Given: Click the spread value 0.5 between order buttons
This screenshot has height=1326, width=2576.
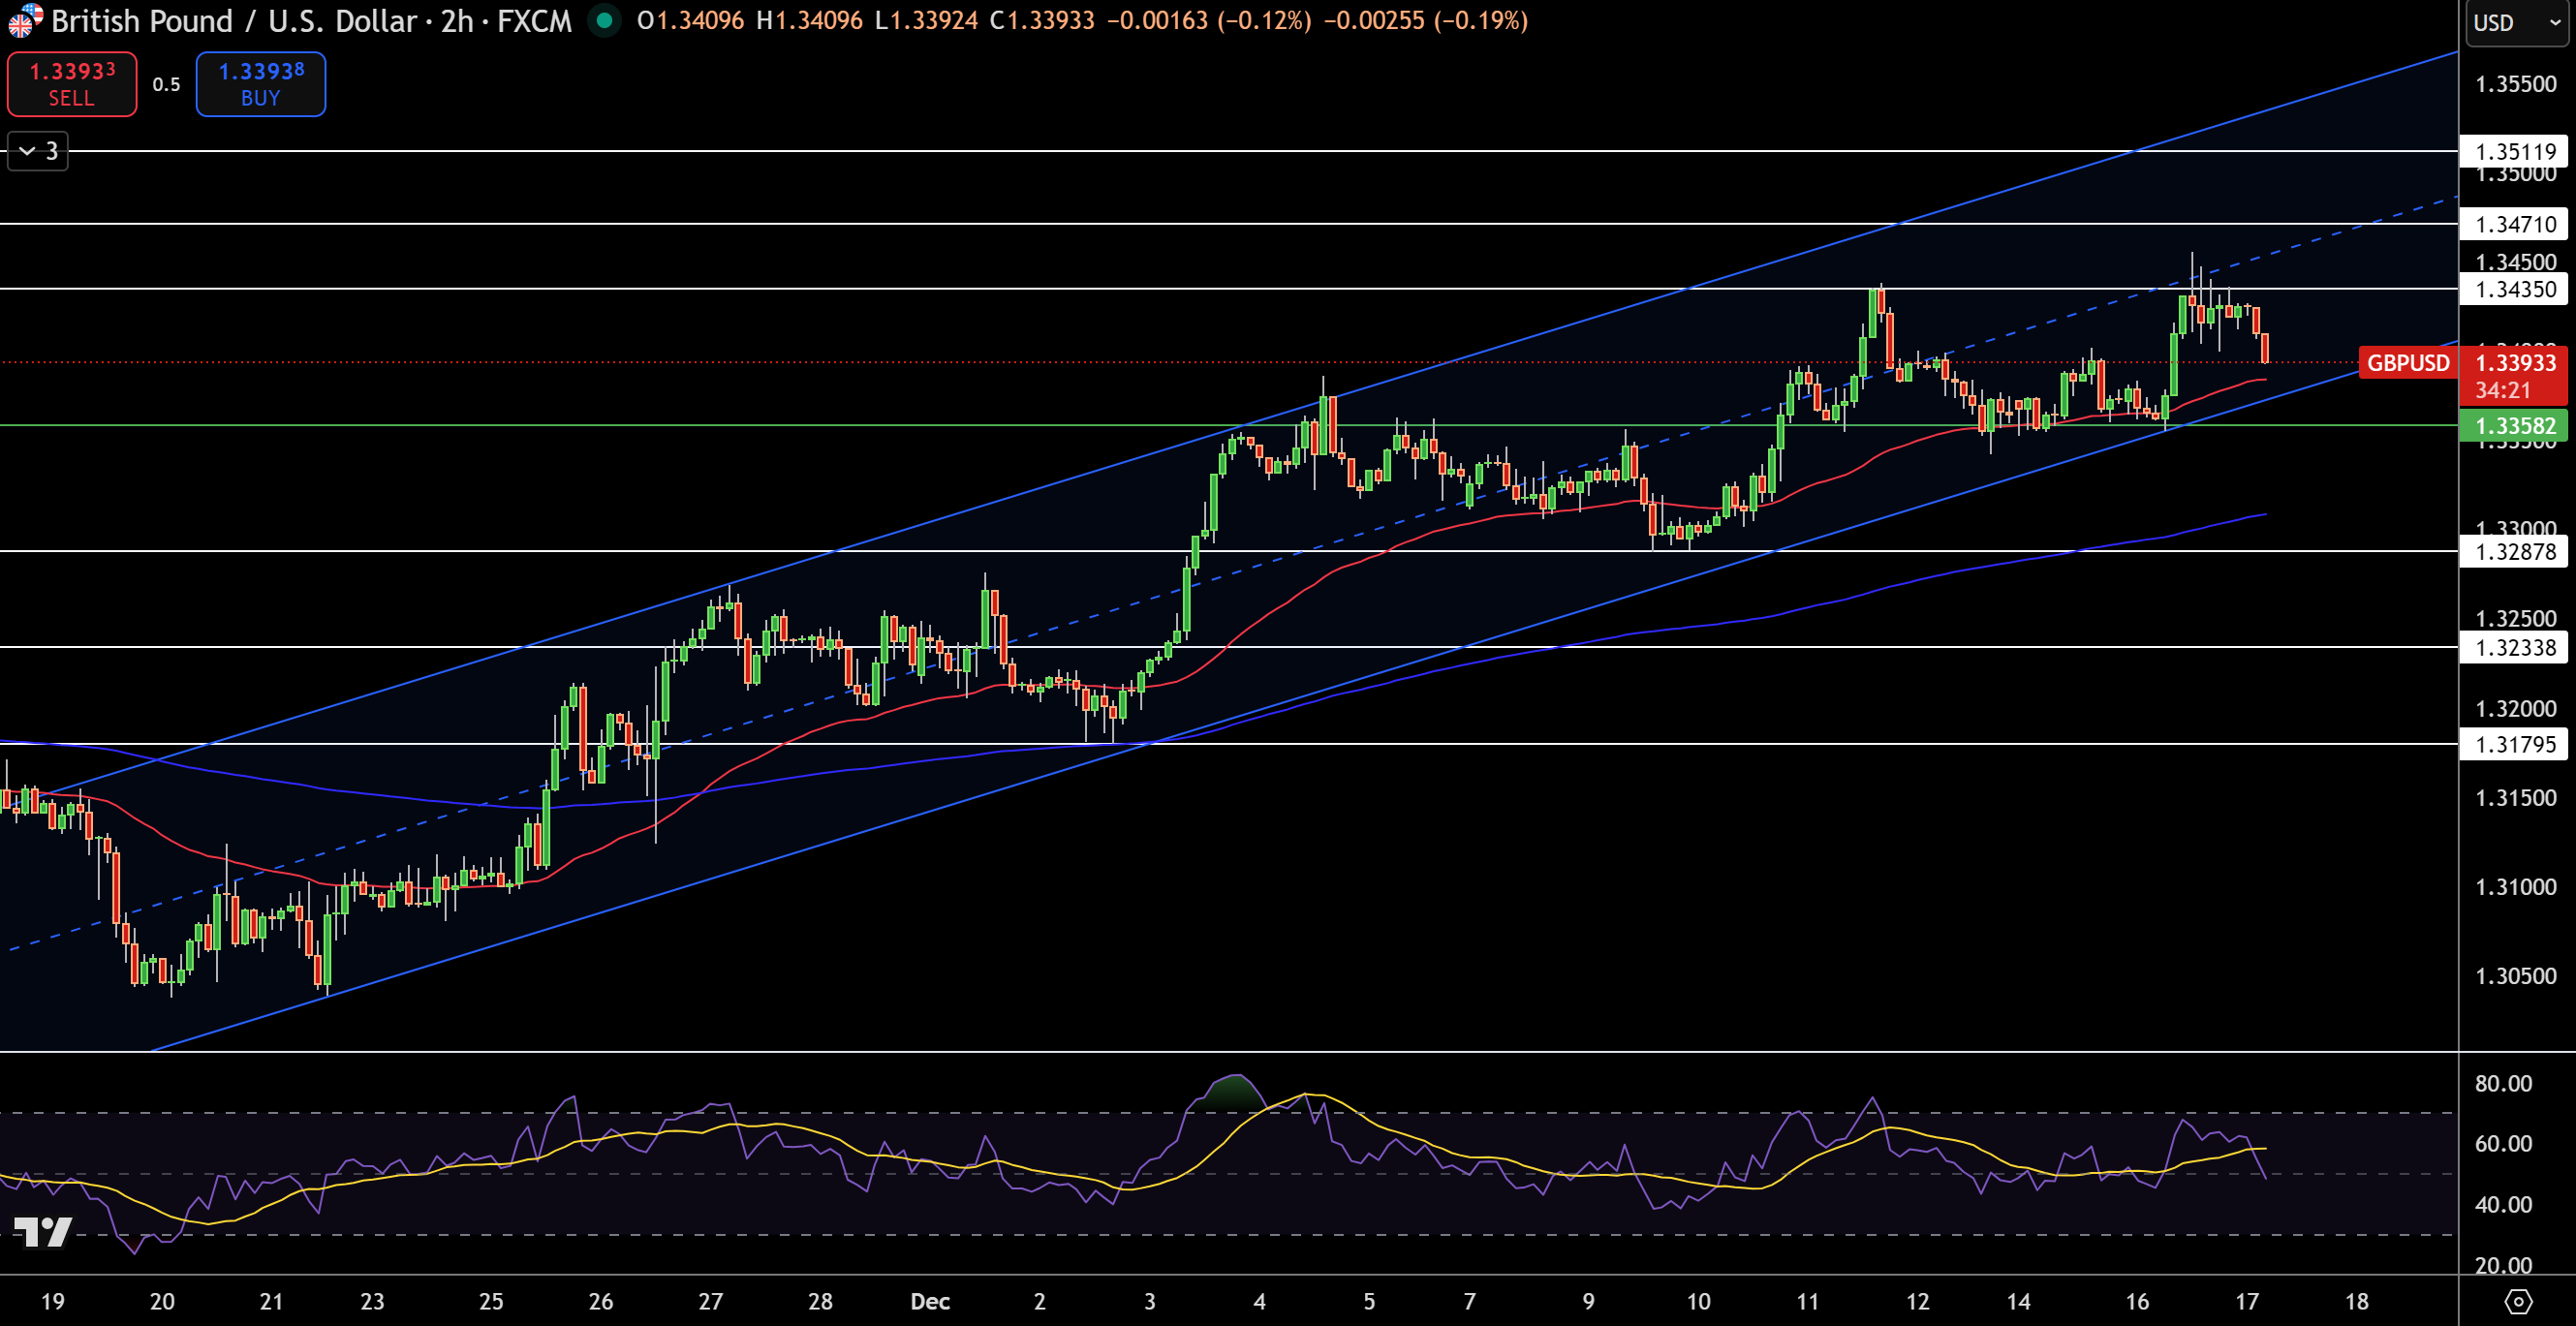Looking at the screenshot, I should click(x=166, y=84).
